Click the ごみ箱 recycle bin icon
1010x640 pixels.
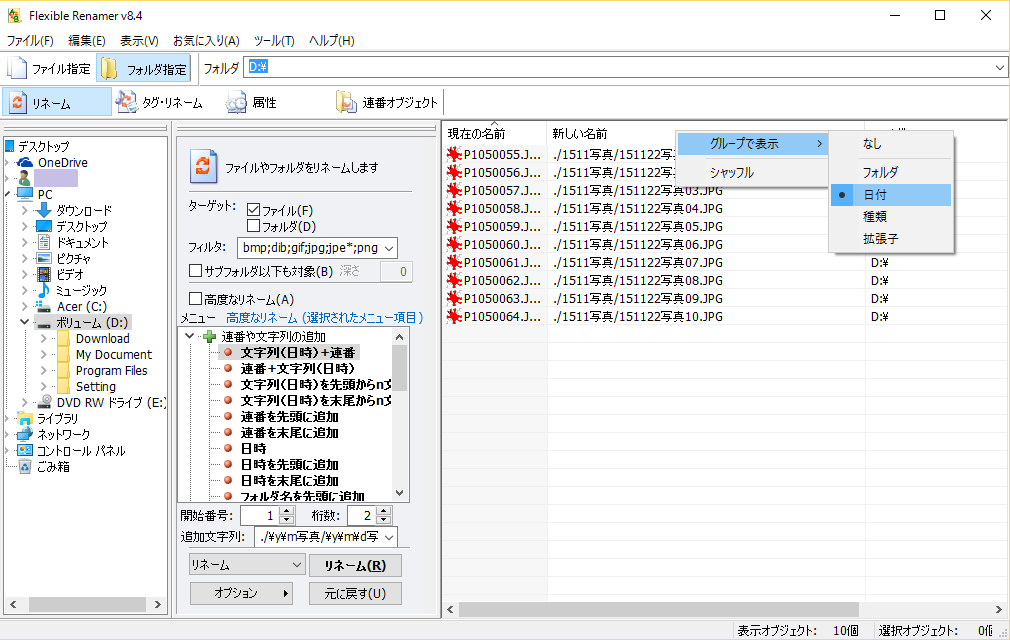coord(25,466)
